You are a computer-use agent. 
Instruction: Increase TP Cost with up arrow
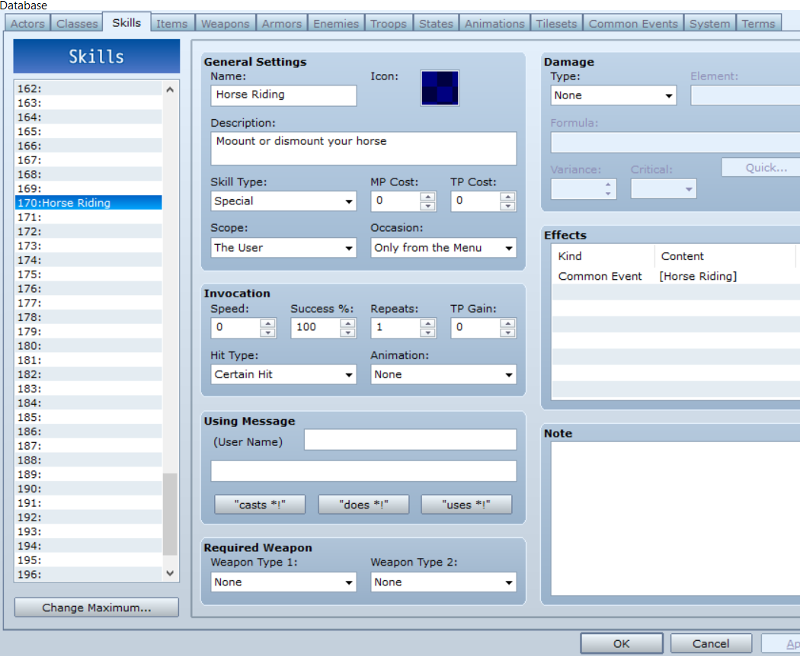507,196
